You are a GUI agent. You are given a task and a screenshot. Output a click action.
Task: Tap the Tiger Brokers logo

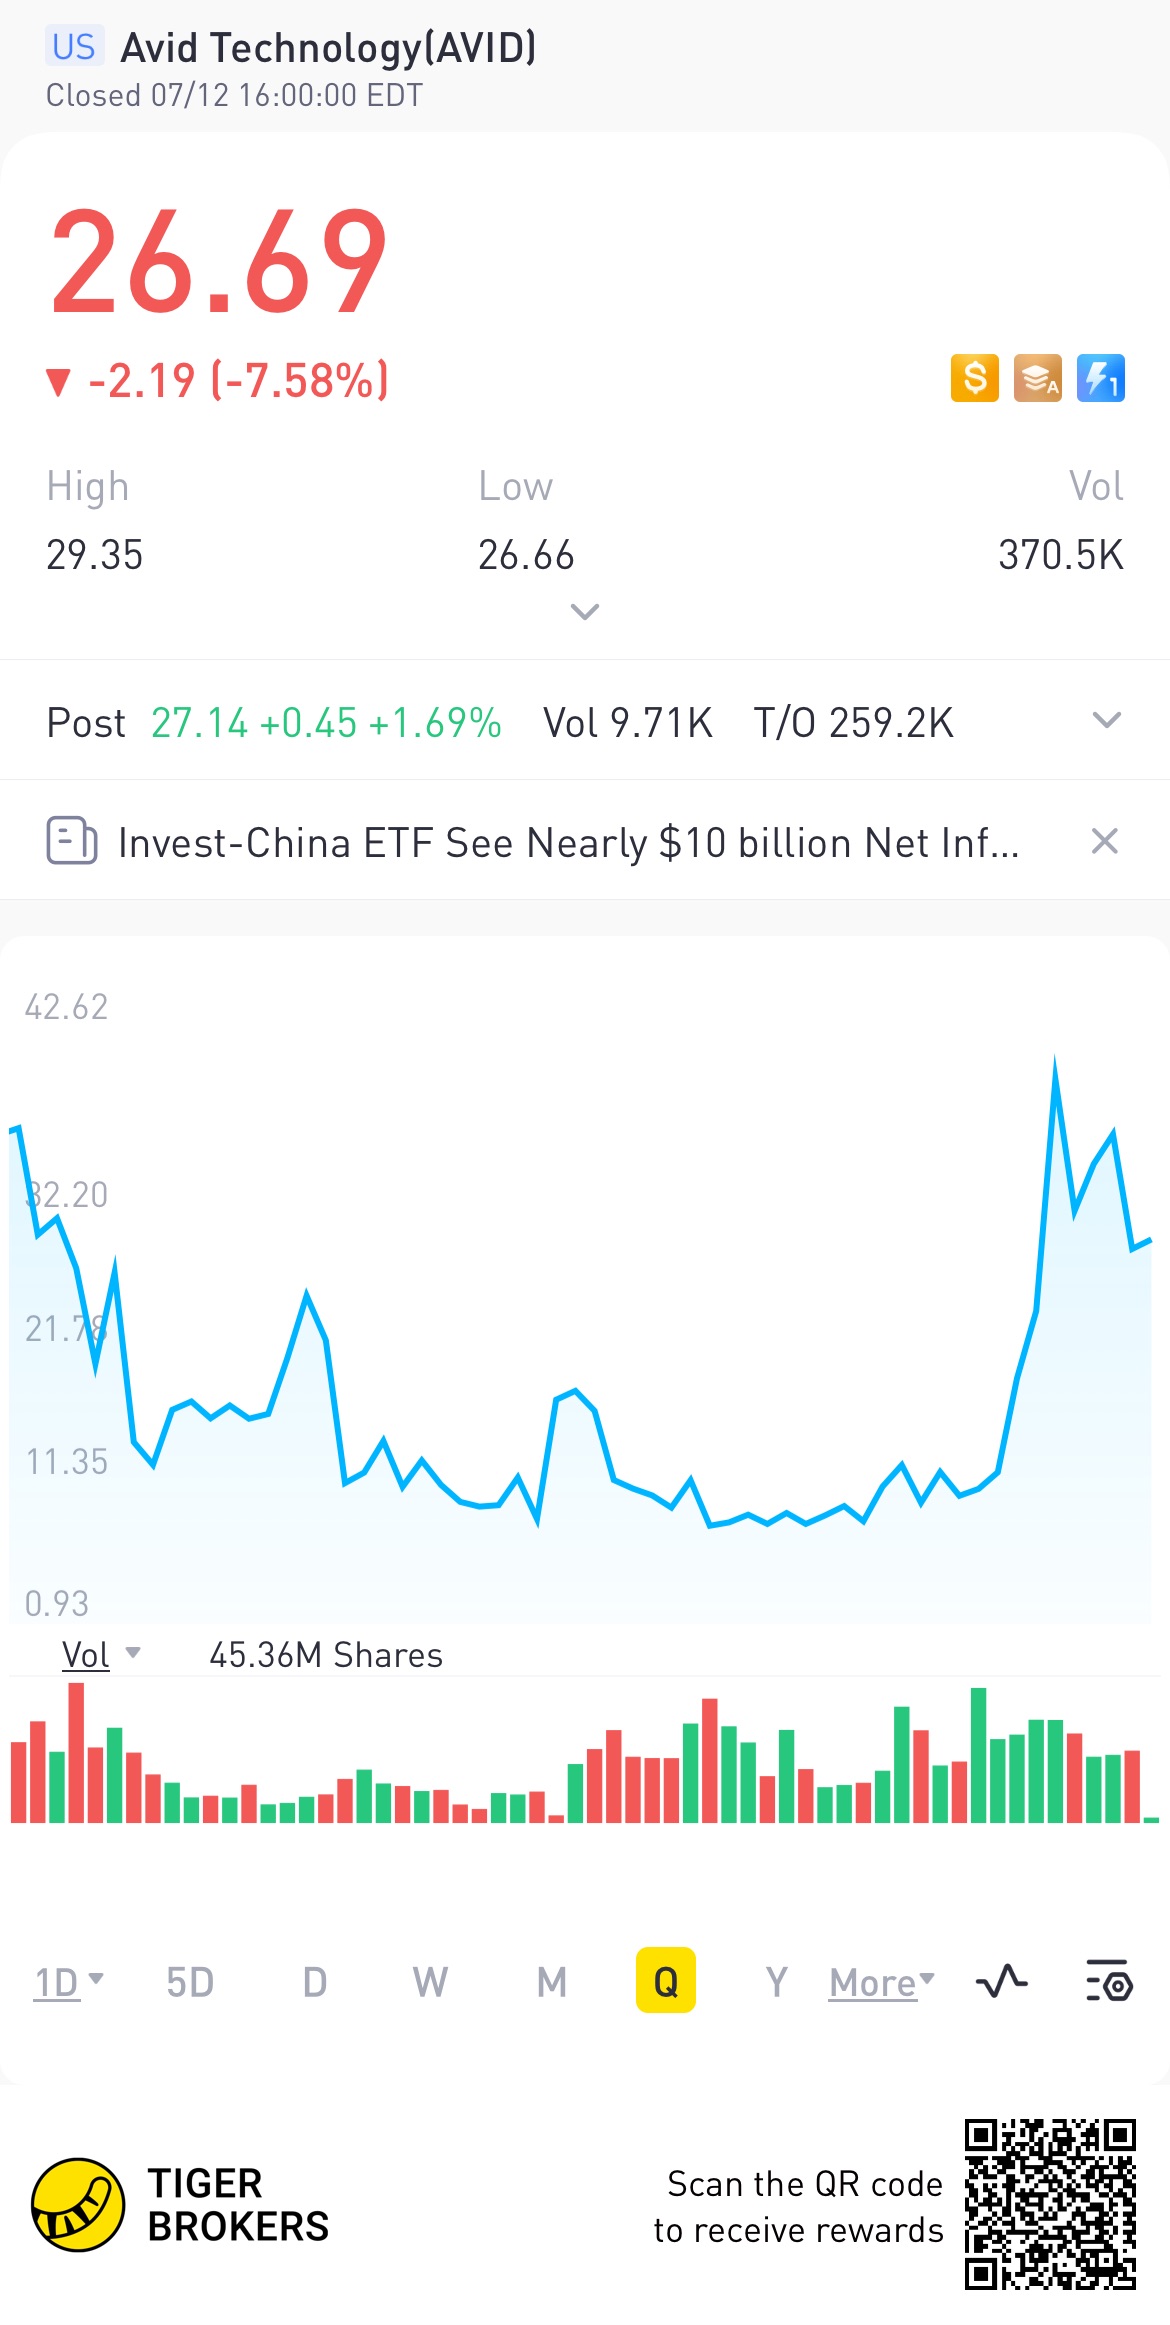78,2204
